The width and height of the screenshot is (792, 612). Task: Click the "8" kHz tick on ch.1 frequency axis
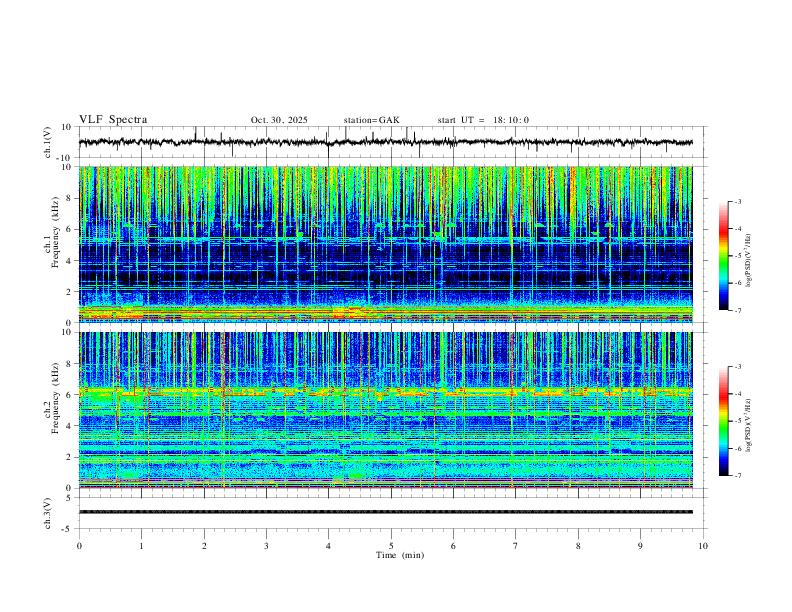tap(69, 198)
